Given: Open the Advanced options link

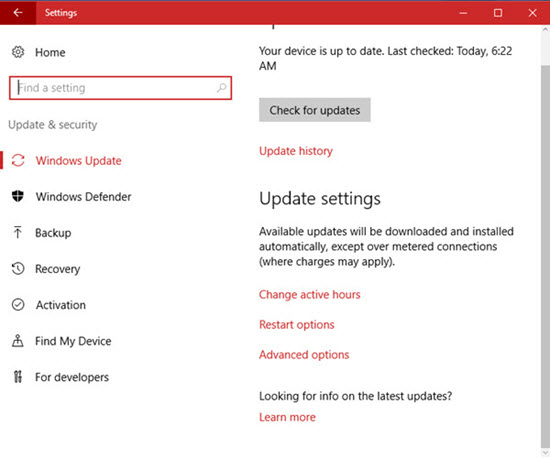Looking at the screenshot, I should point(304,355).
